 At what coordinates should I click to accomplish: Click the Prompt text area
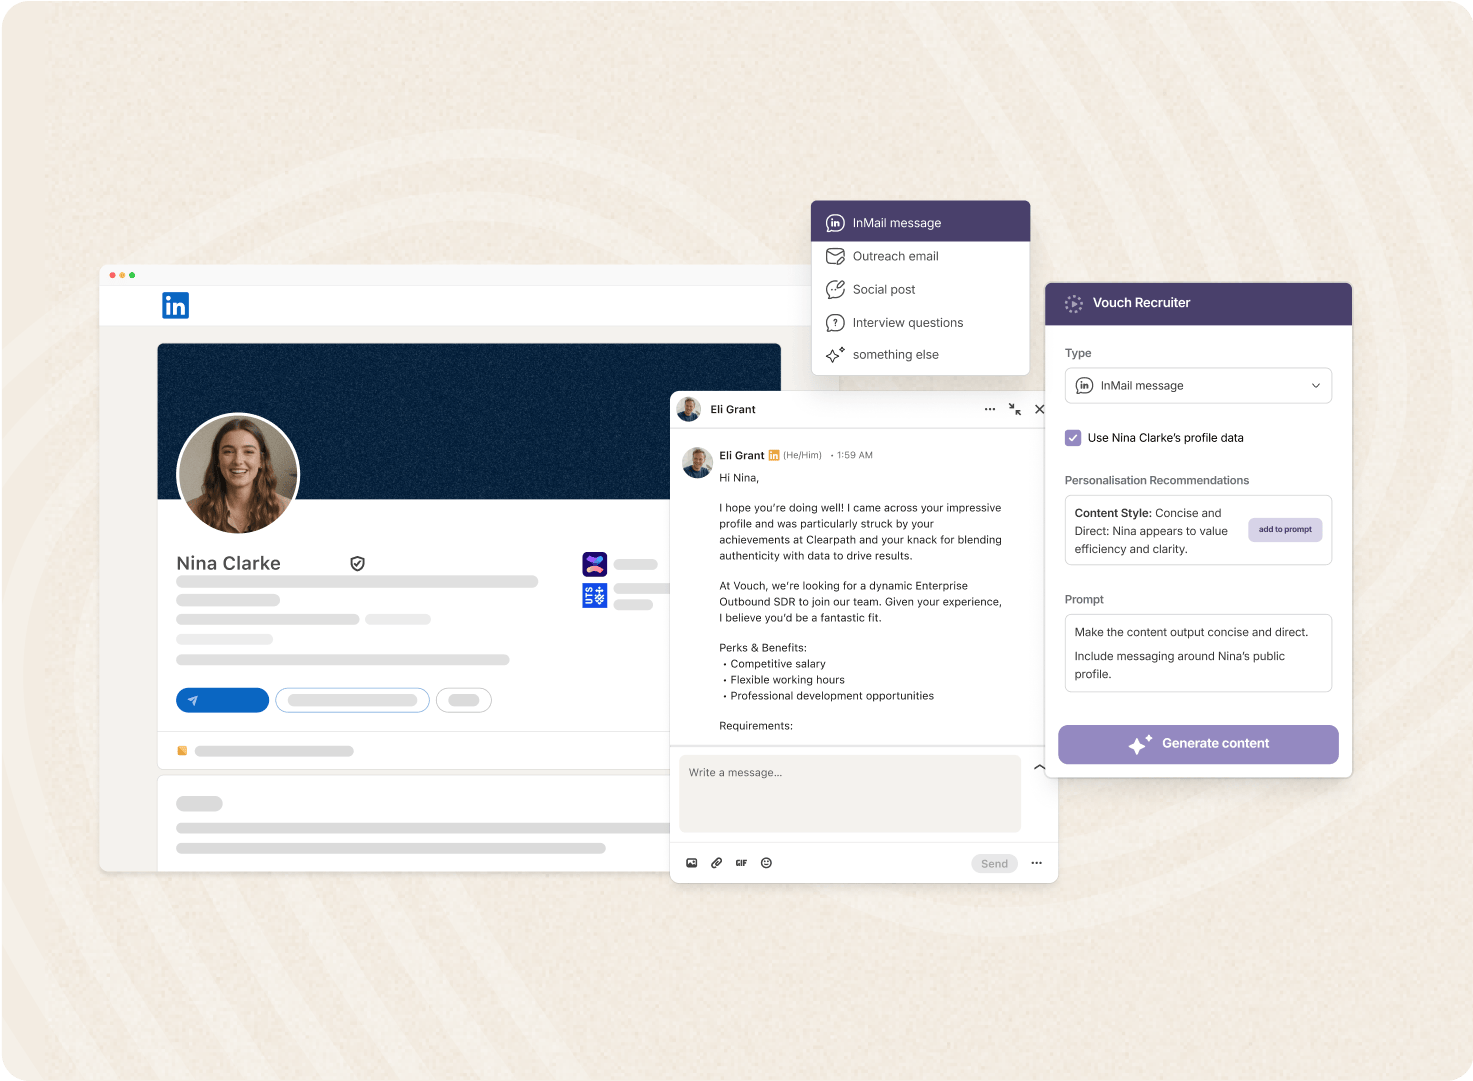click(x=1198, y=653)
